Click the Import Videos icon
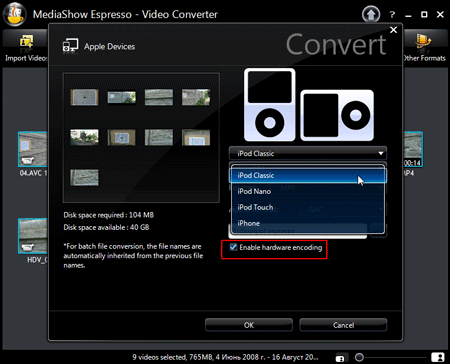Viewport: 450px width, 364px height. 26,42
